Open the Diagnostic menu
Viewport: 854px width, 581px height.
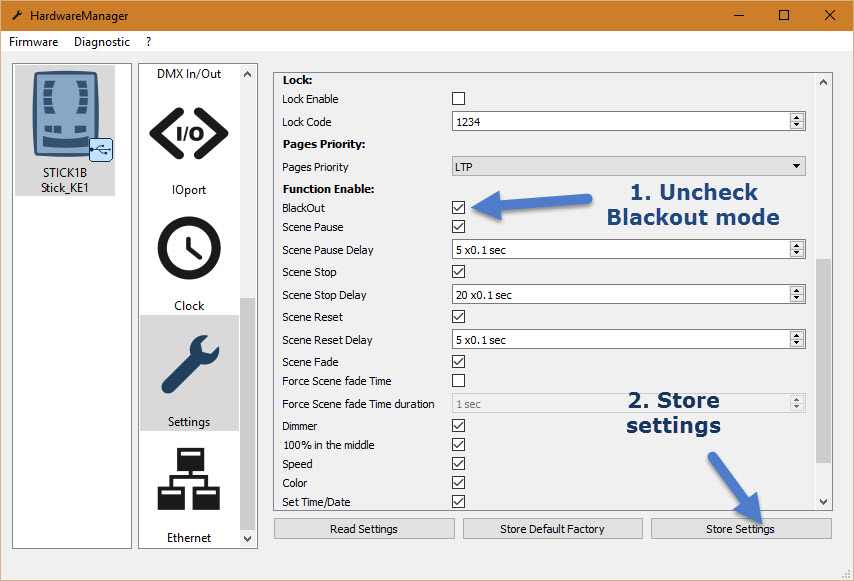102,42
